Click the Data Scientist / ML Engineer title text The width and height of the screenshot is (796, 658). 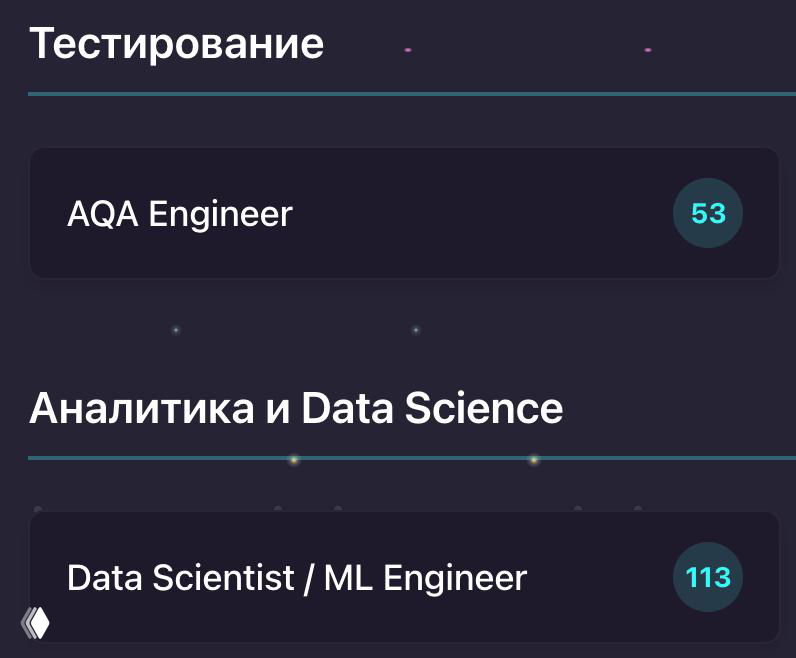(296, 578)
